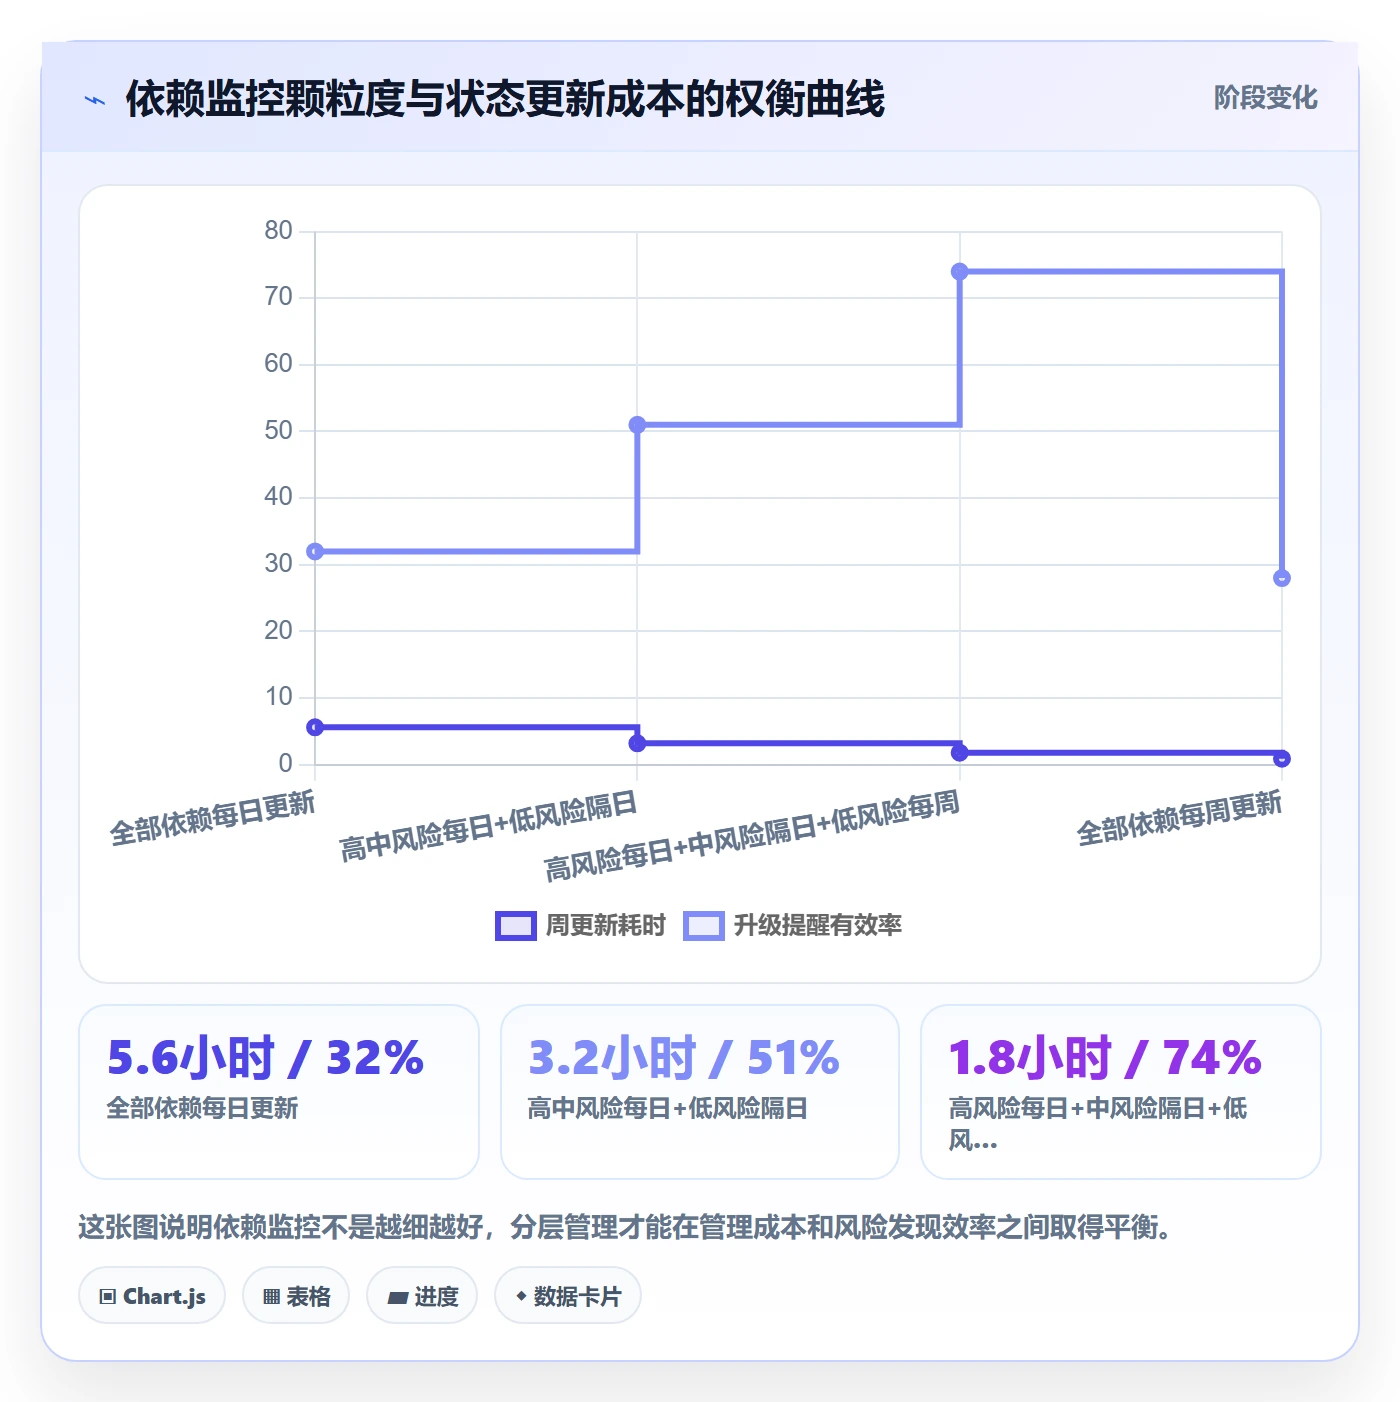Select the 数据卡片 tag chip

pos(568,1296)
